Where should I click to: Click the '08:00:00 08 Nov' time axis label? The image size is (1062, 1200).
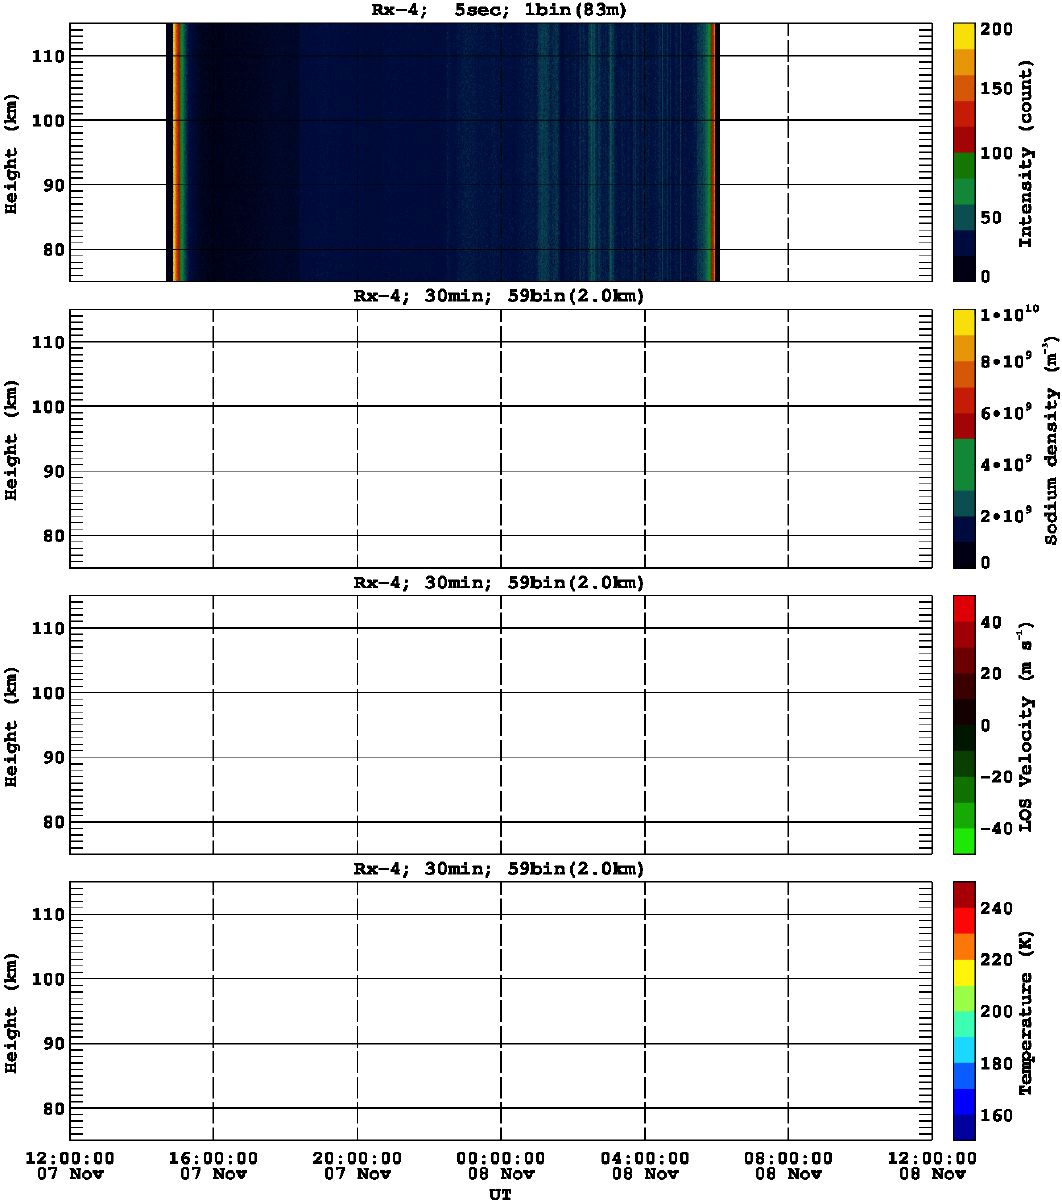point(789,1165)
